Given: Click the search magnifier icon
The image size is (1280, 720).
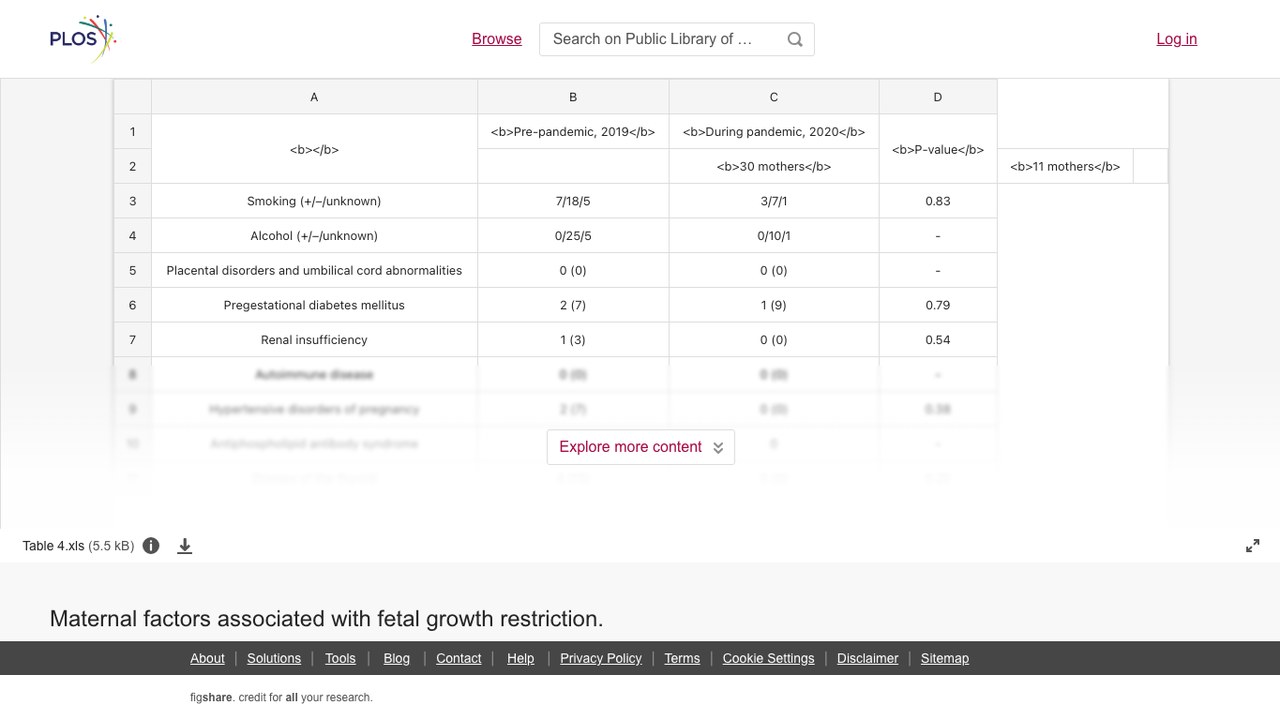Looking at the screenshot, I should pyautogui.click(x=795, y=39).
